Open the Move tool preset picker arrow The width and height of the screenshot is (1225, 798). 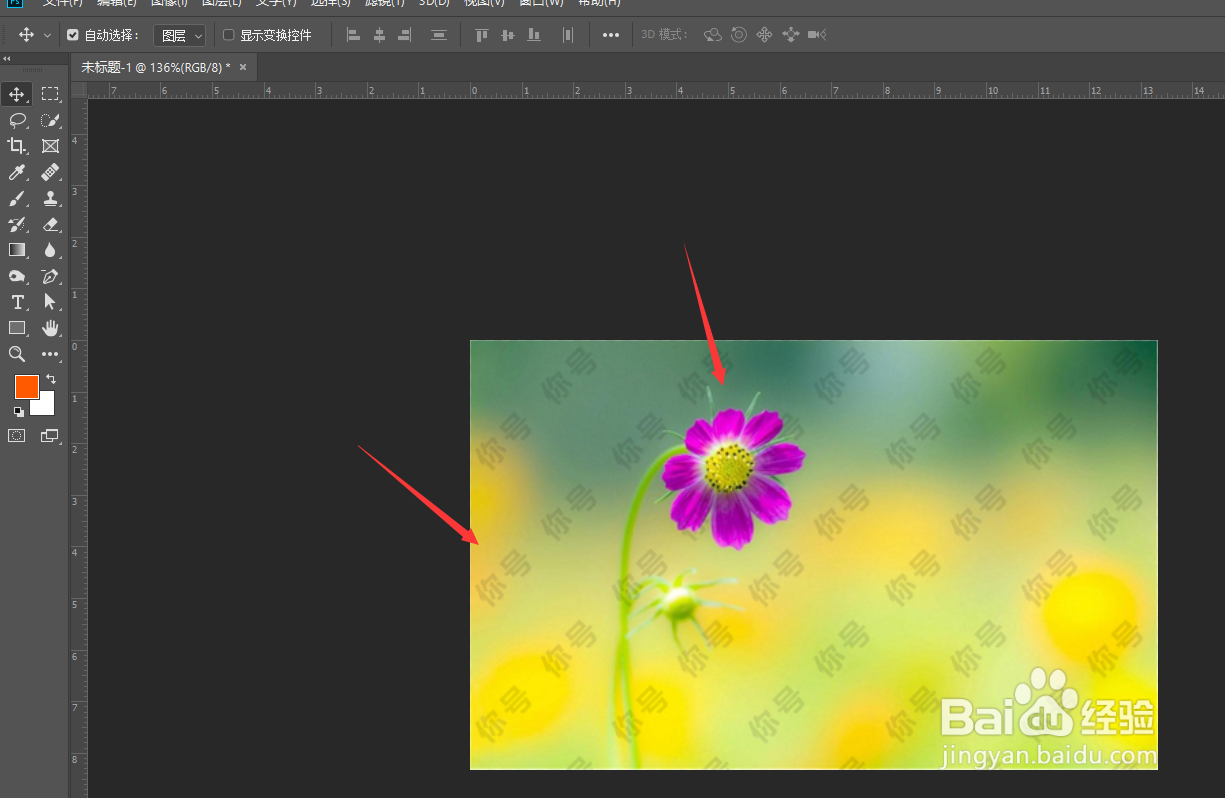point(47,35)
